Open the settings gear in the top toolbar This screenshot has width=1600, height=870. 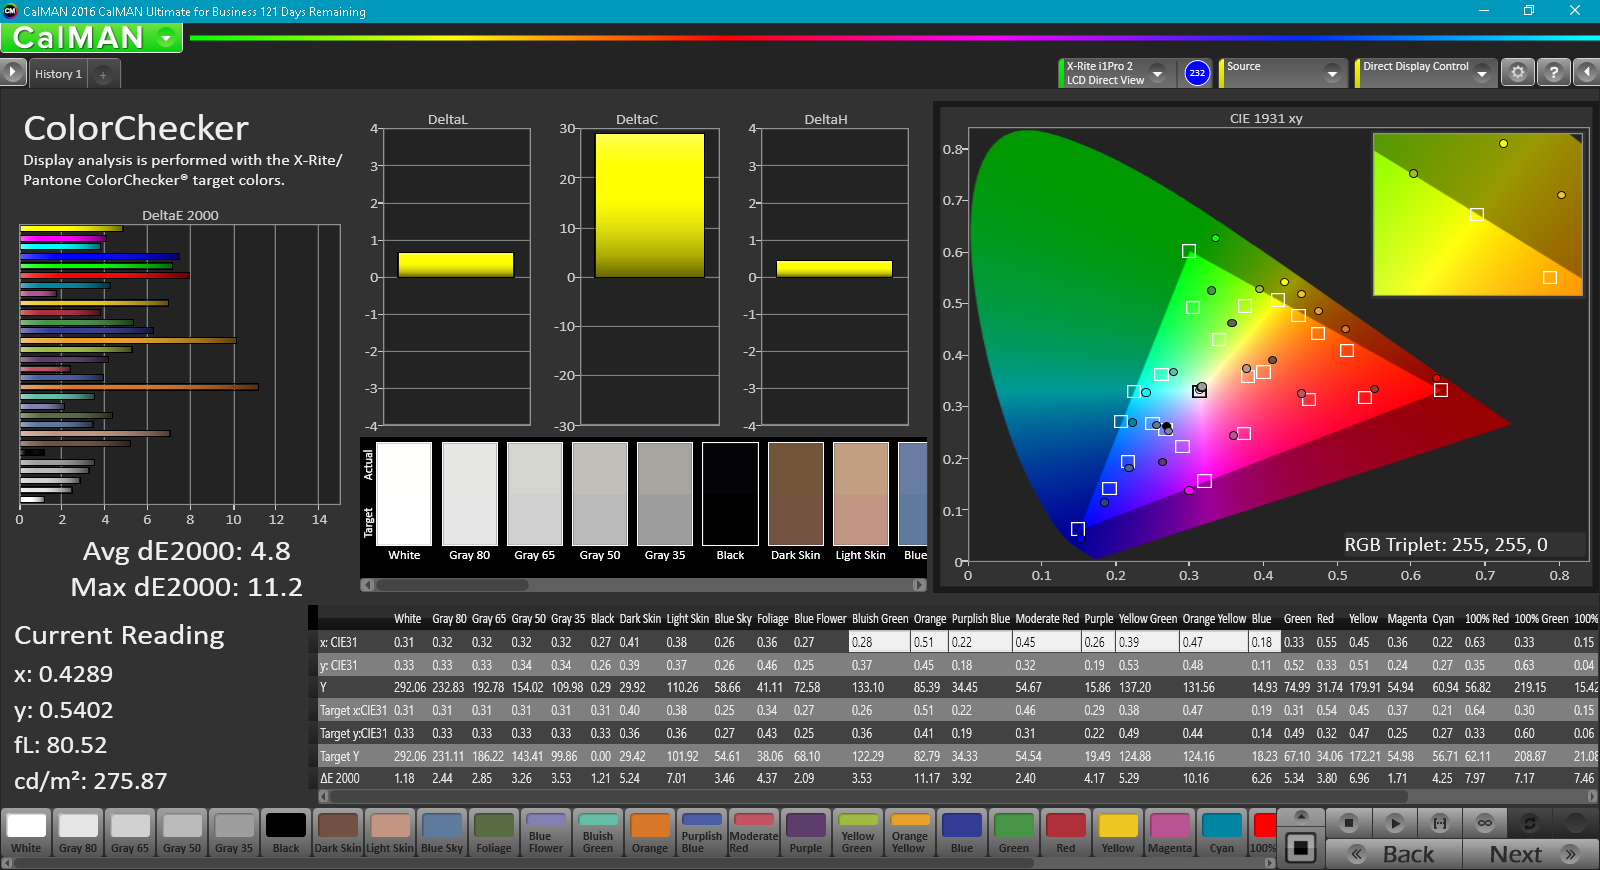(1518, 73)
